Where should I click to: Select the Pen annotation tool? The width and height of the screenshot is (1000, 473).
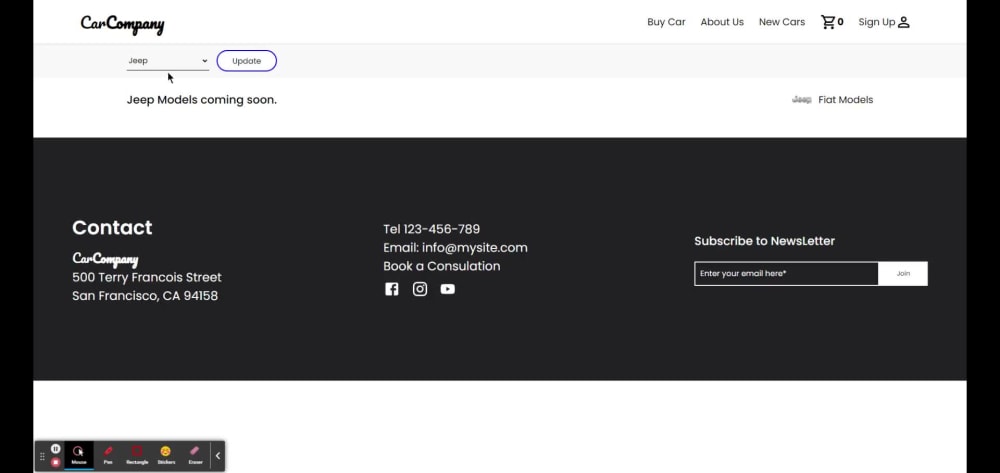(x=108, y=456)
